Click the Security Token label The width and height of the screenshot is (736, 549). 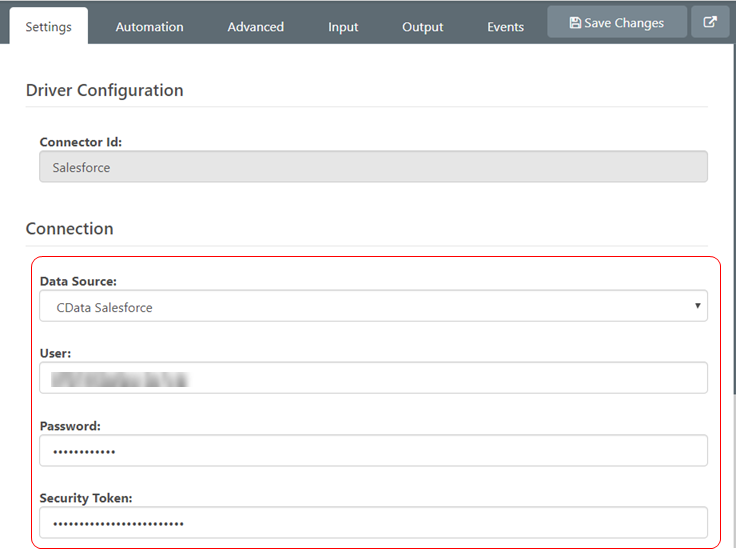86,498
